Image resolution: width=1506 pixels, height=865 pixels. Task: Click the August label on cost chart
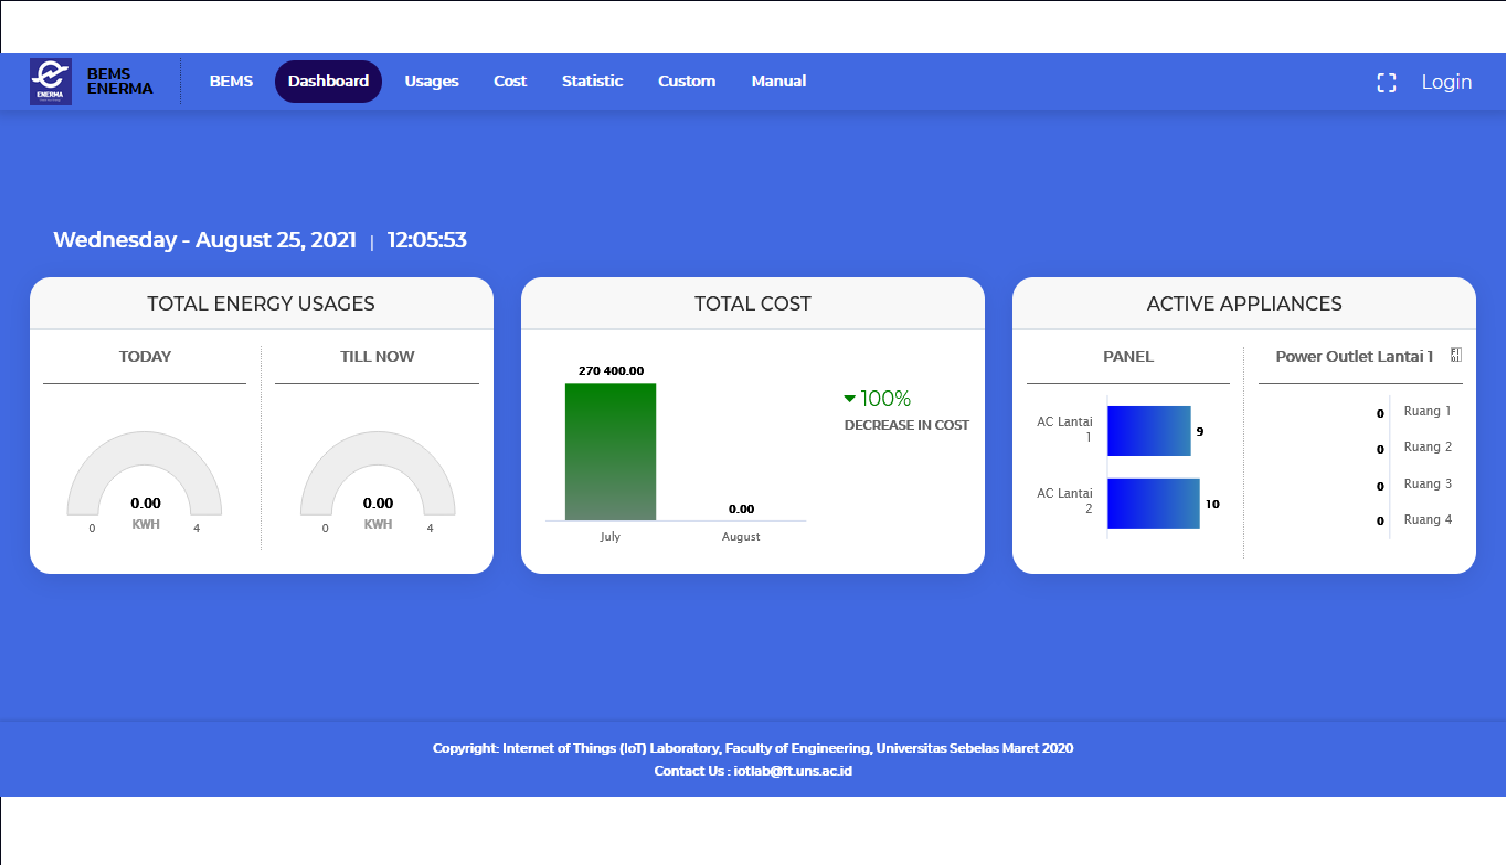[x=741, y=537]
